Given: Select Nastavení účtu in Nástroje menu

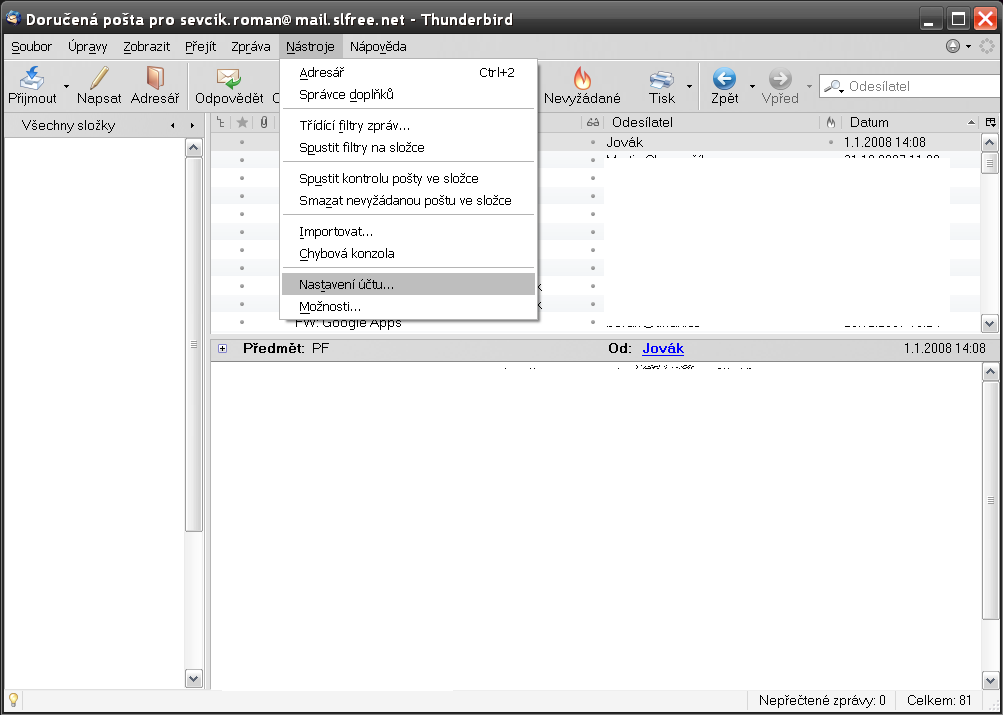Looking at the screenshot, I should 346,285.
